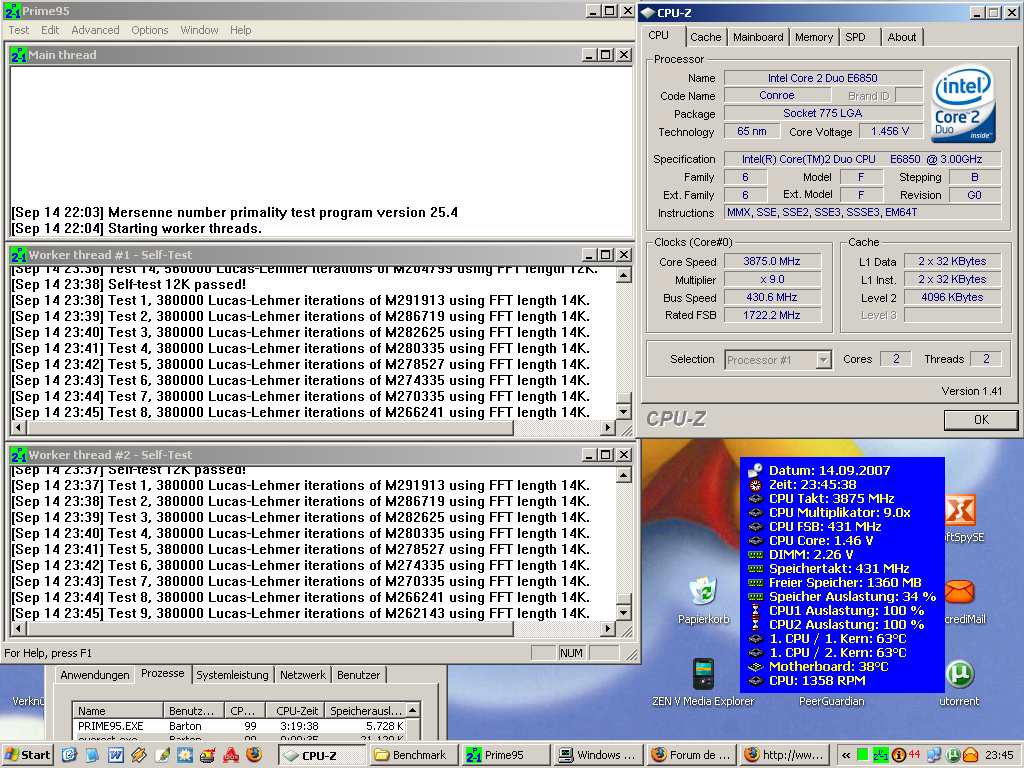Sort processes by Name column header
This screenshot has width=1024, height=768.
118,711
